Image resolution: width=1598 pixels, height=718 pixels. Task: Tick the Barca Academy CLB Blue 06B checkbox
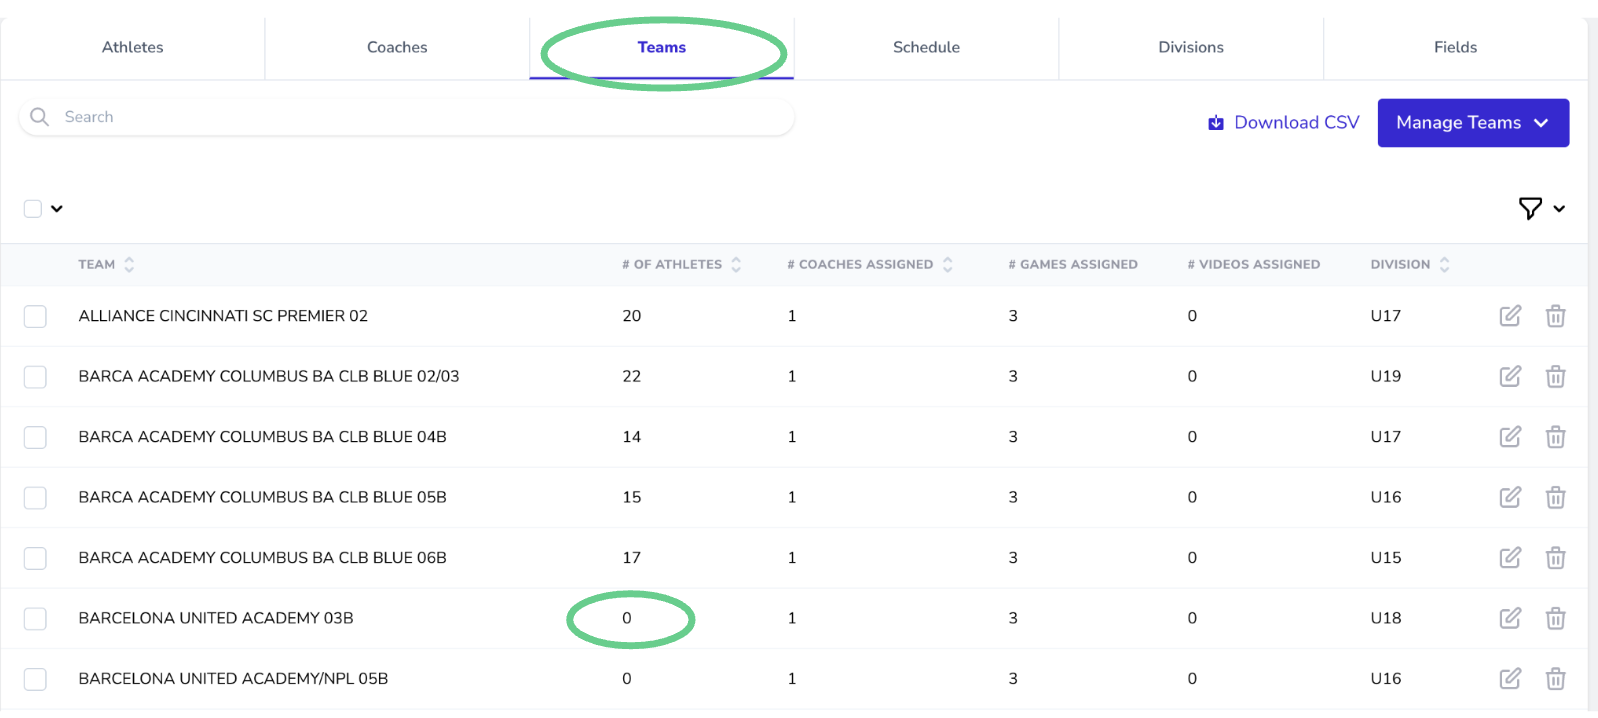click(x=35, y=558)
